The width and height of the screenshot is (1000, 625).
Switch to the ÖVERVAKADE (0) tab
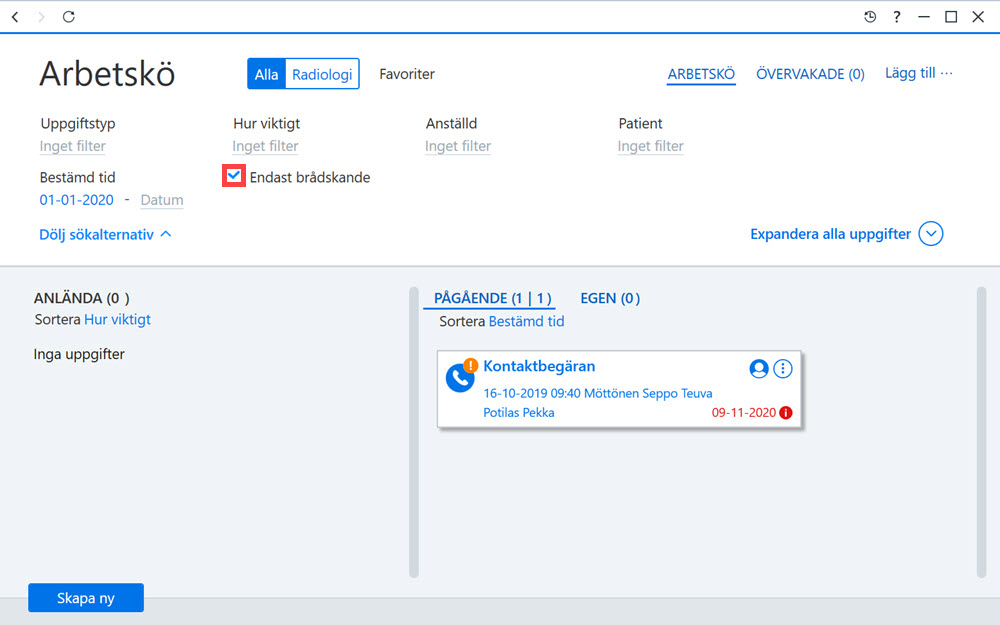[x=810, y=74]
